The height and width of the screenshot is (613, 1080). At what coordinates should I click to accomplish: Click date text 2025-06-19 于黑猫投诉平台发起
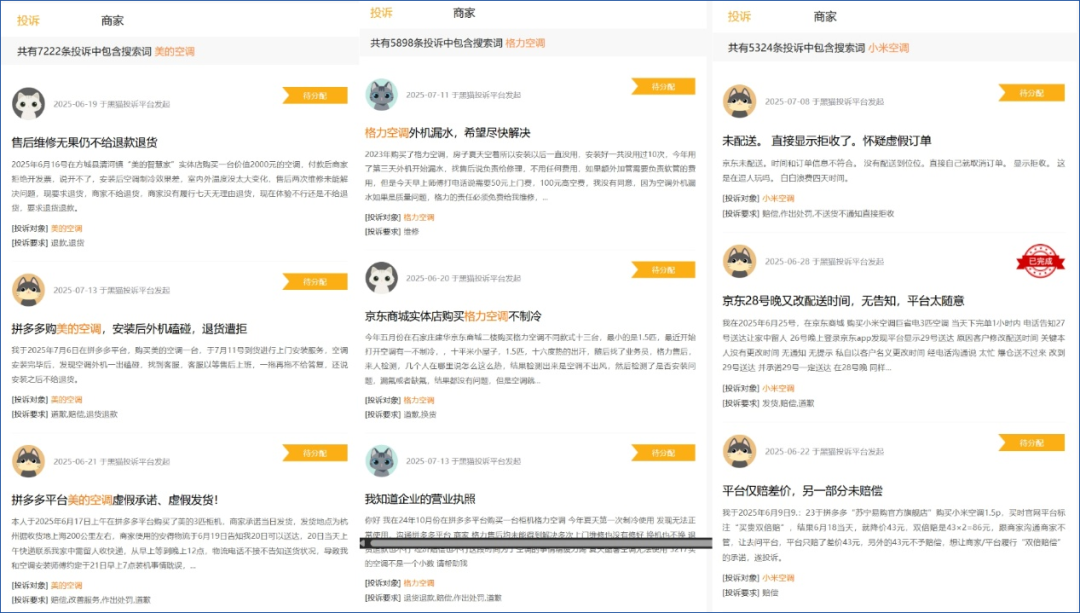(112, 105)
